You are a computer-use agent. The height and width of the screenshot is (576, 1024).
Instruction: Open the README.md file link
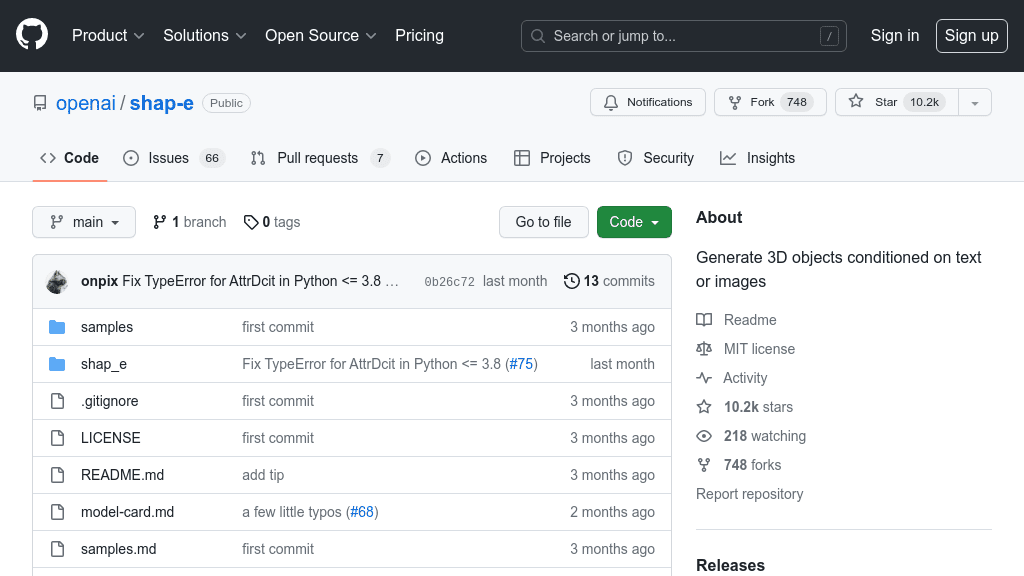(122, 475)
